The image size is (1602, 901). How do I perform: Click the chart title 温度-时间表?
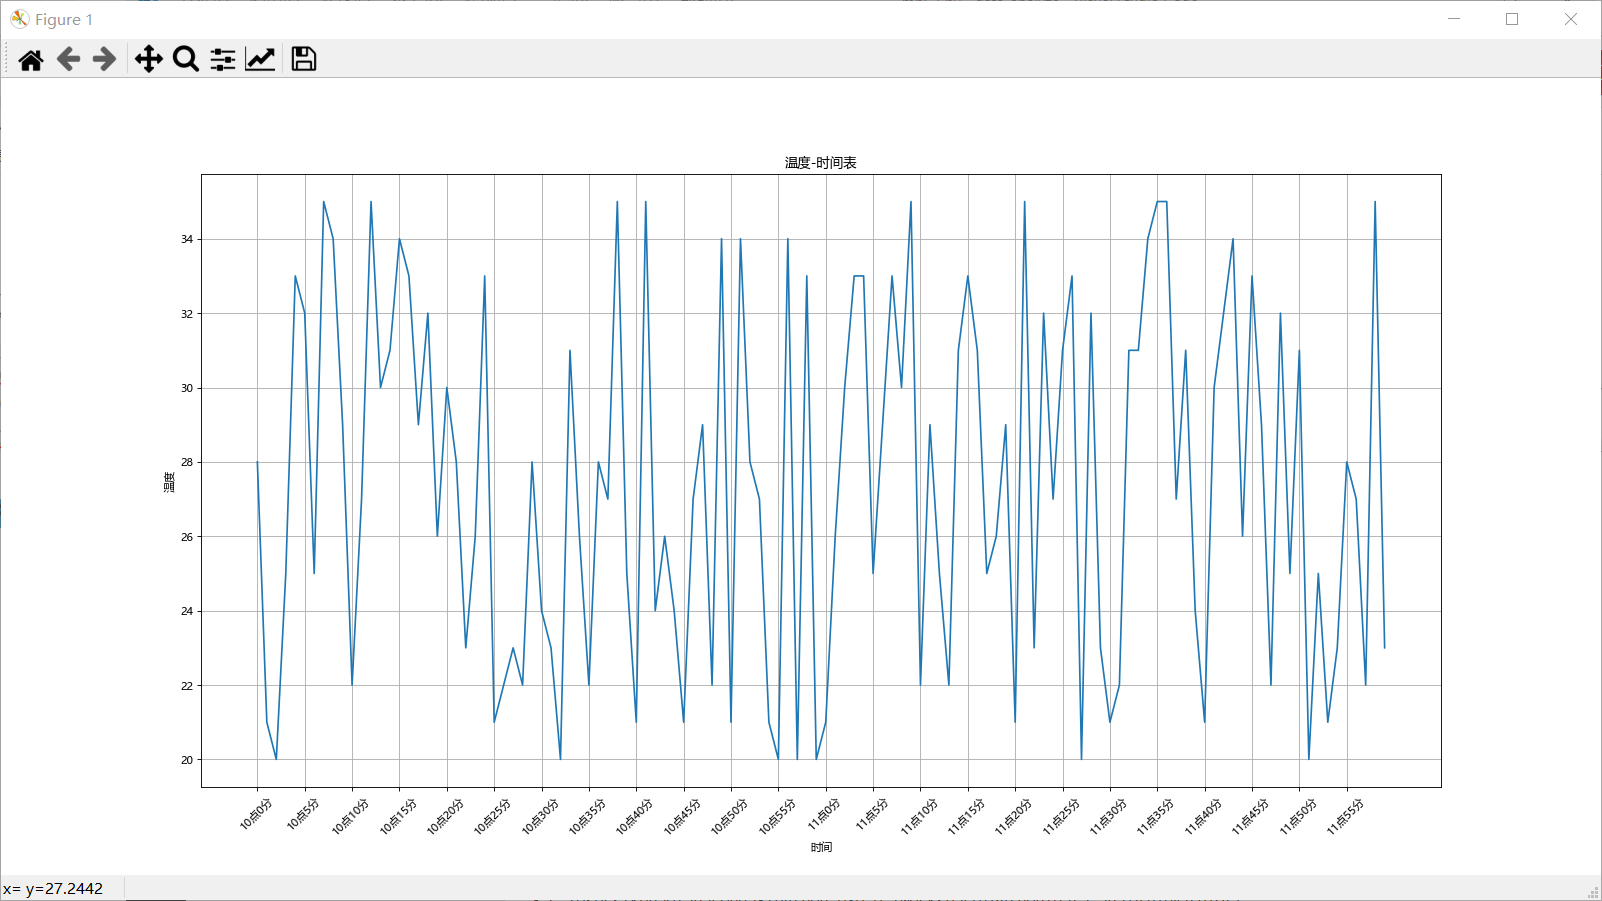(820, 163)
